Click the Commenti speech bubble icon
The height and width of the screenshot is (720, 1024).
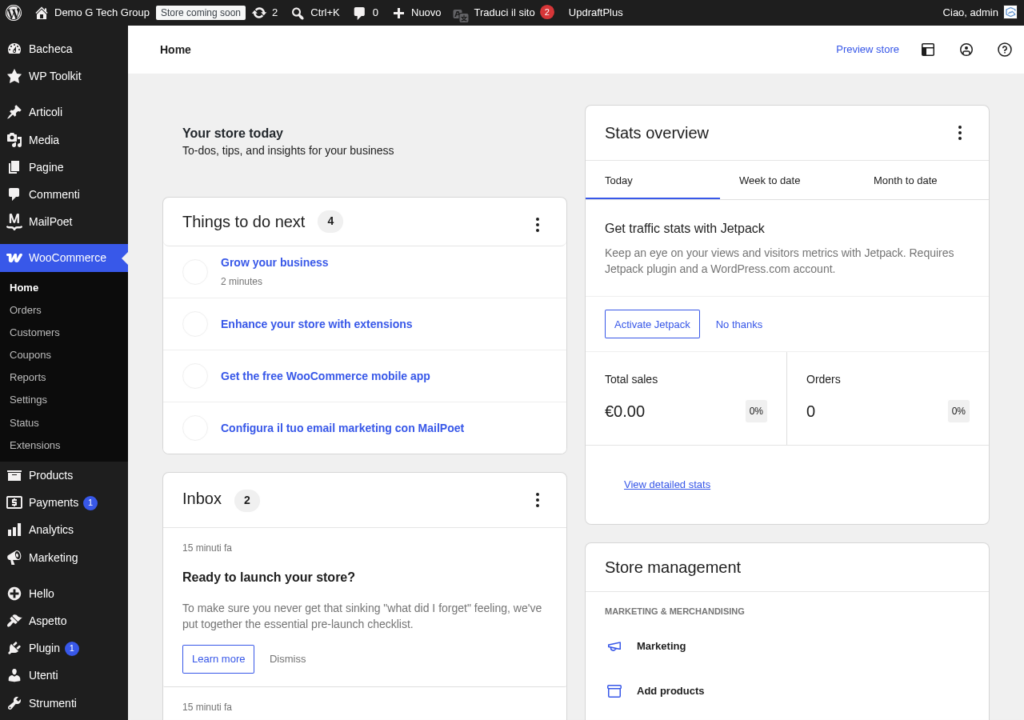(14, 194)
